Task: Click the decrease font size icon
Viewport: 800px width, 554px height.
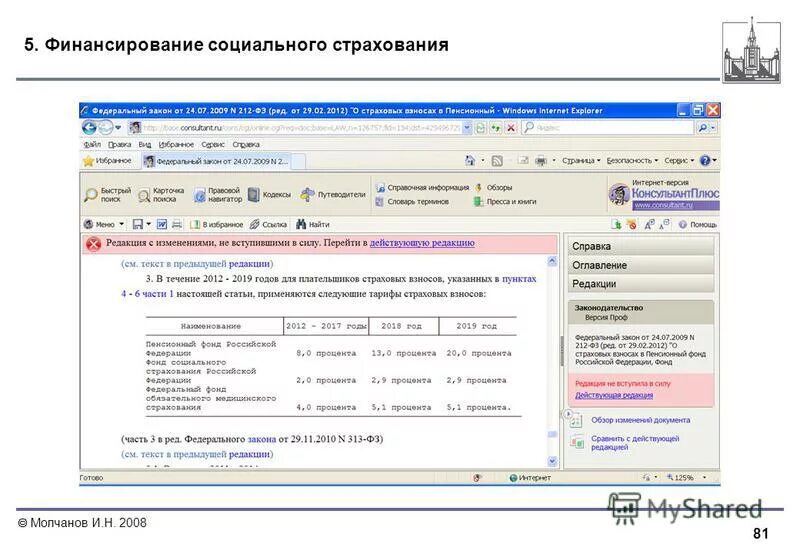Action: tap(665, 224)
